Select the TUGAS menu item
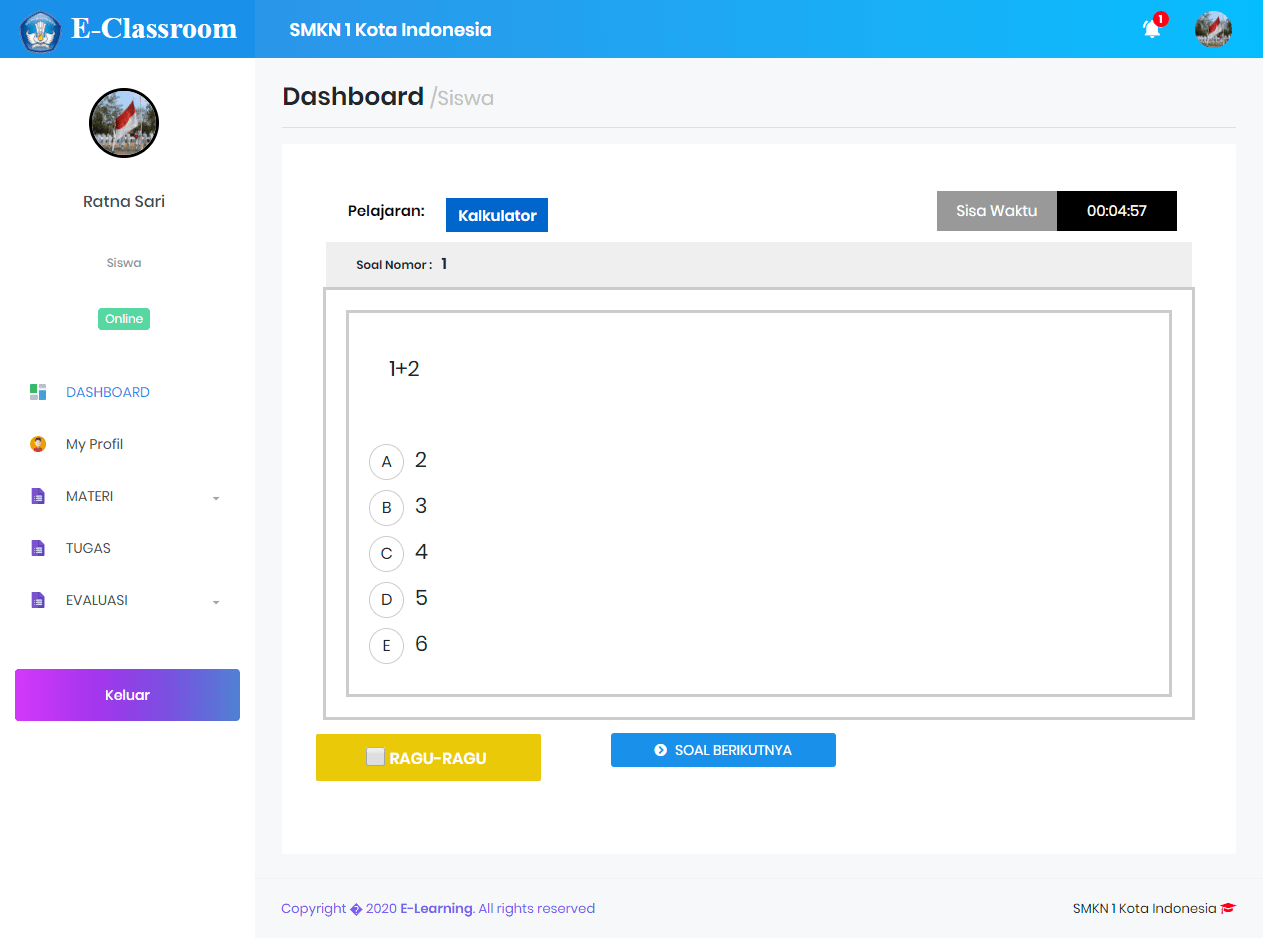The image size is (1263, 938). tap(86, 548)
